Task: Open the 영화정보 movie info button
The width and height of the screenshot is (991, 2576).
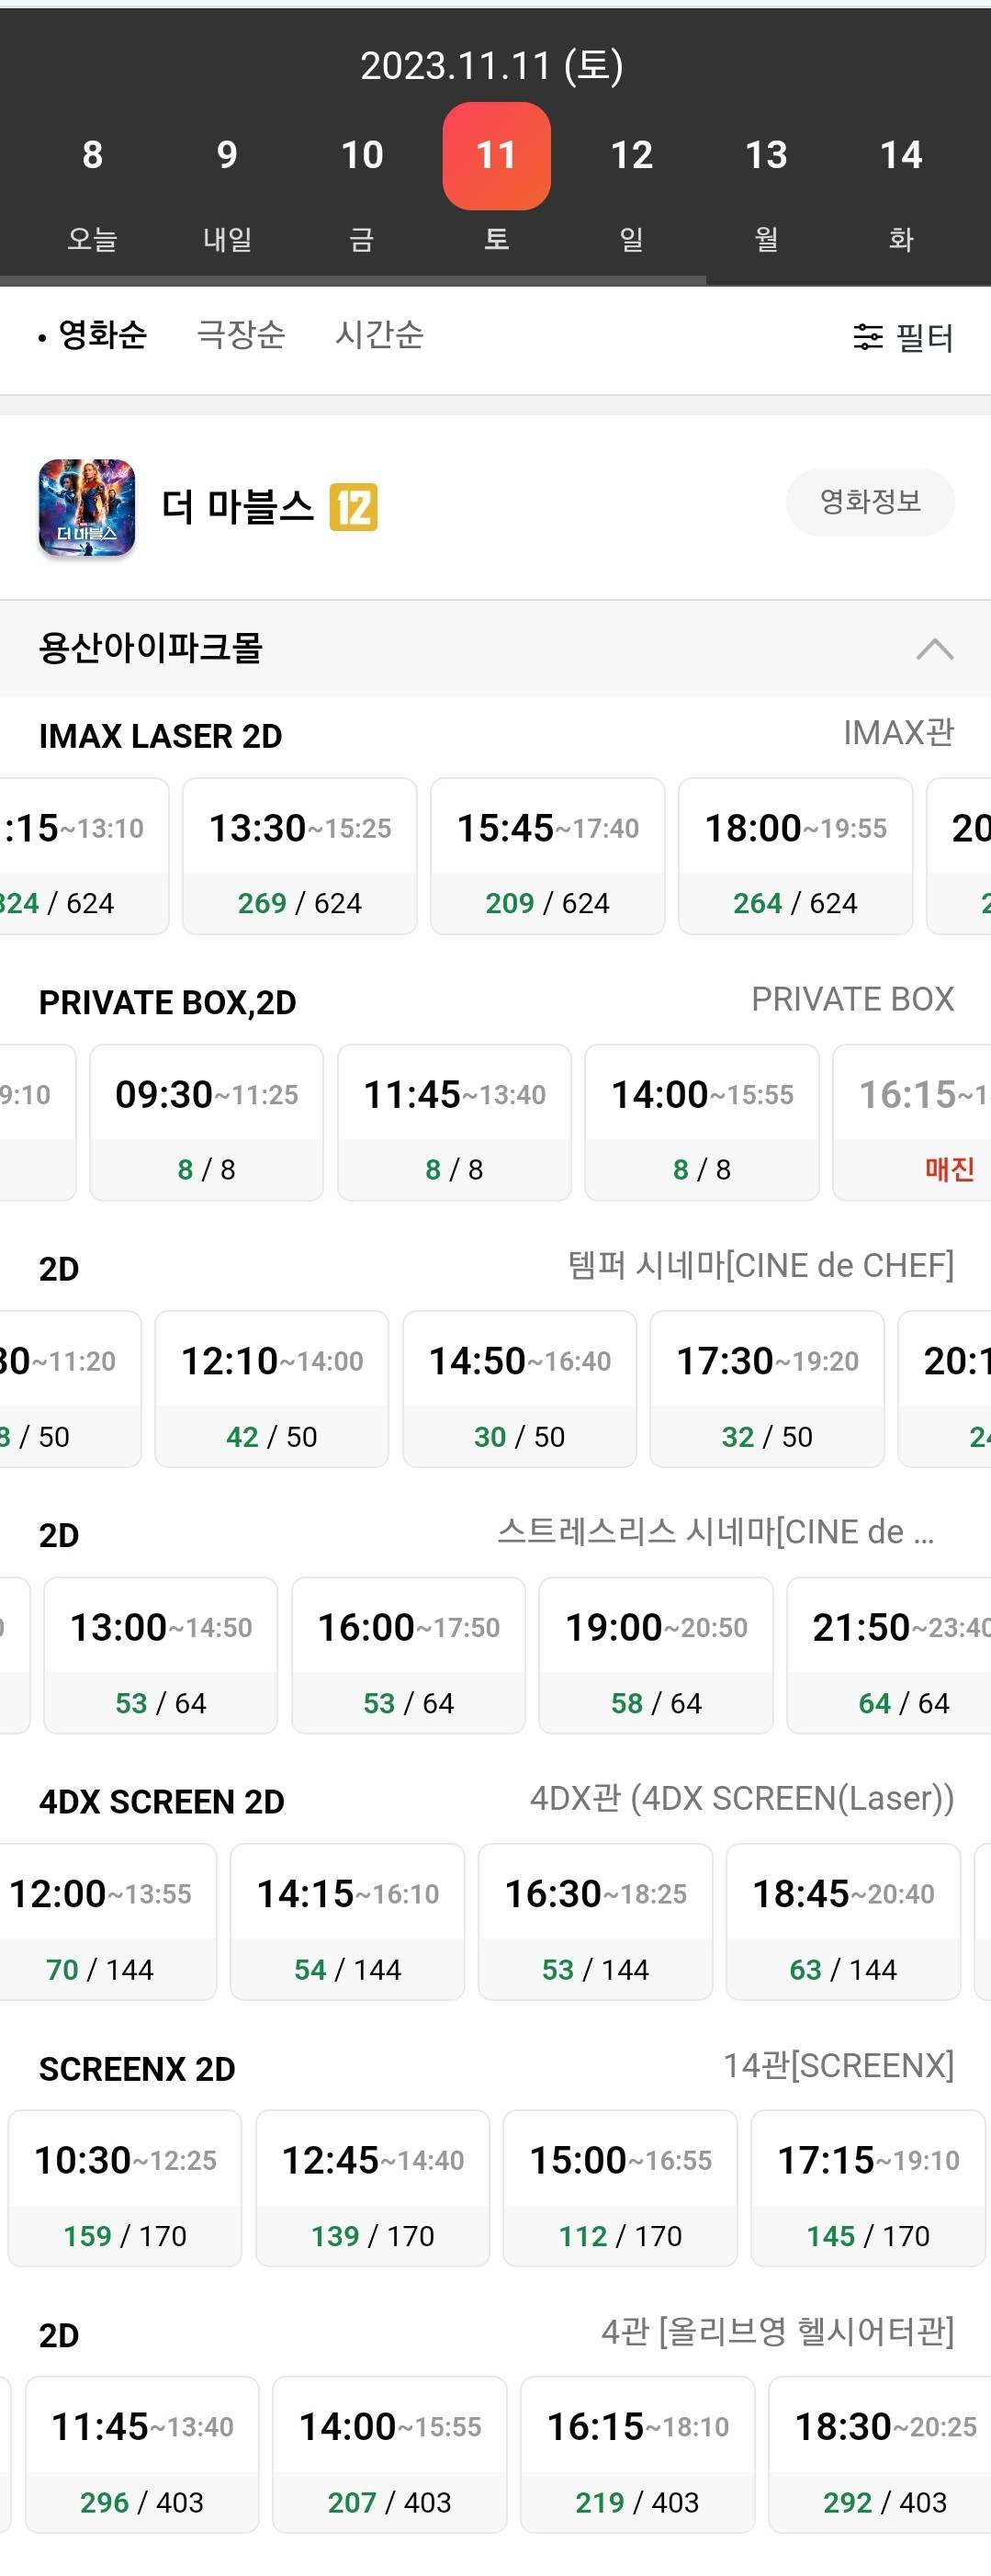Action: pos(870,502)
